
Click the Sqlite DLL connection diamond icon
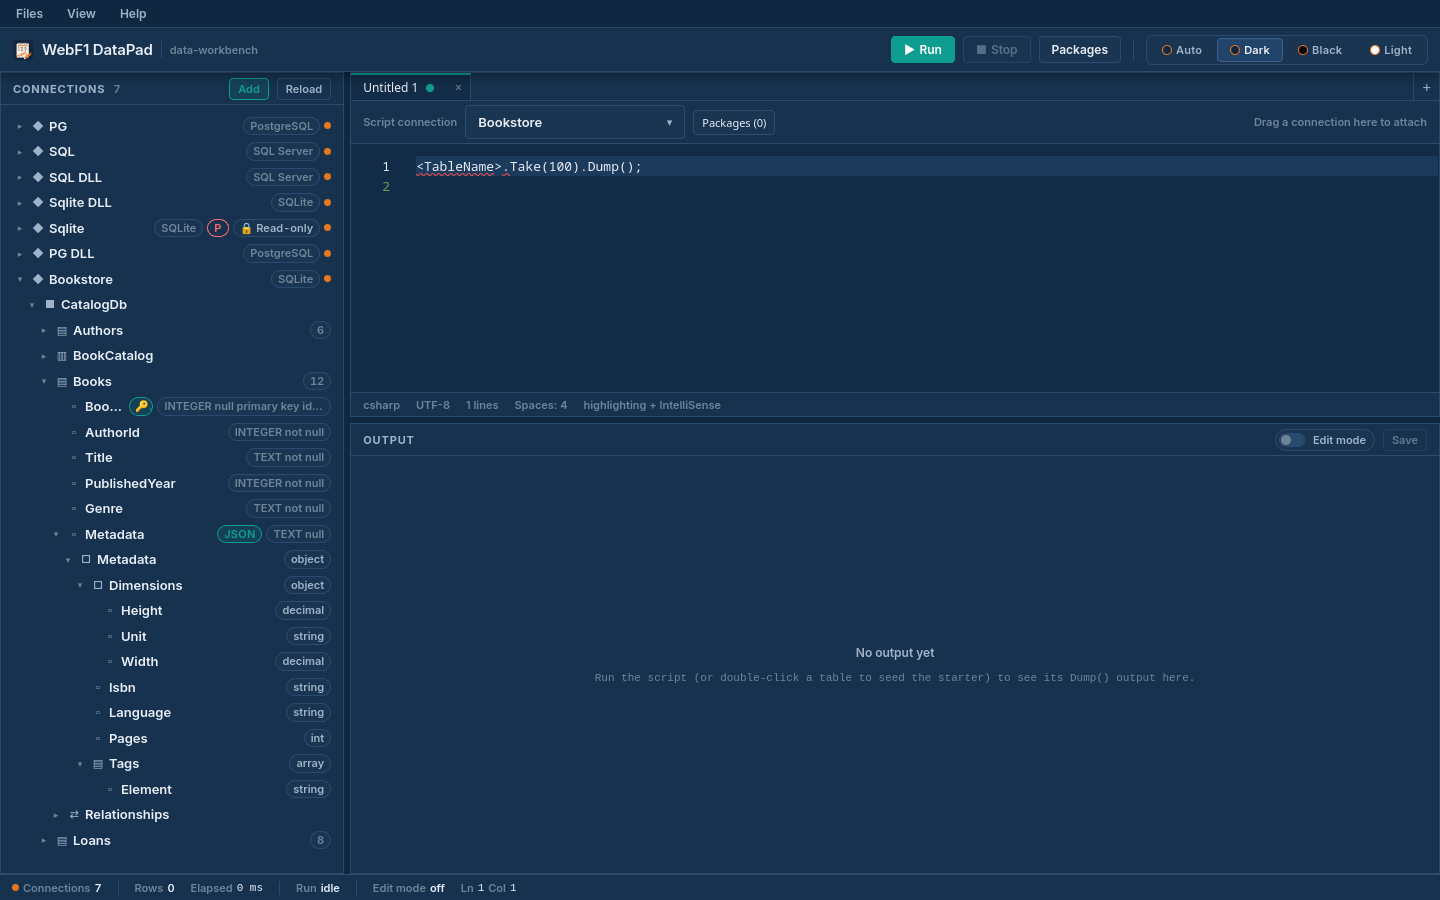38,202
